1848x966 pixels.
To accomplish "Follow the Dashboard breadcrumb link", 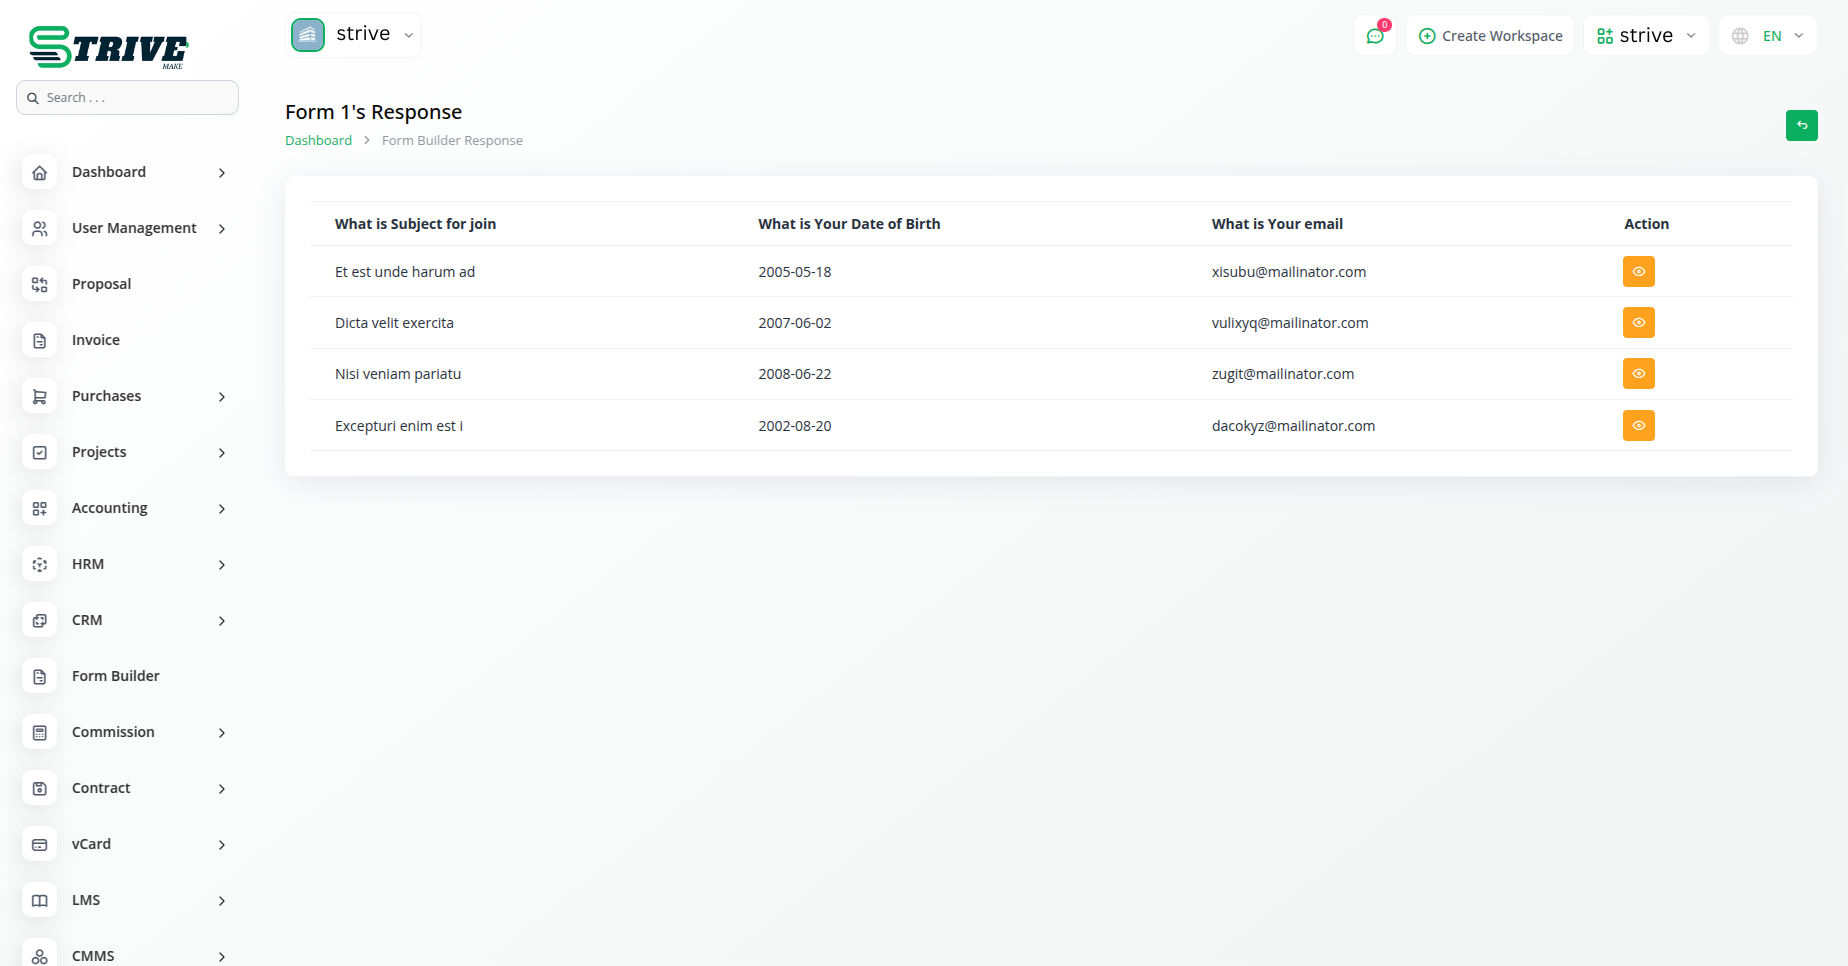I will 318,141.
